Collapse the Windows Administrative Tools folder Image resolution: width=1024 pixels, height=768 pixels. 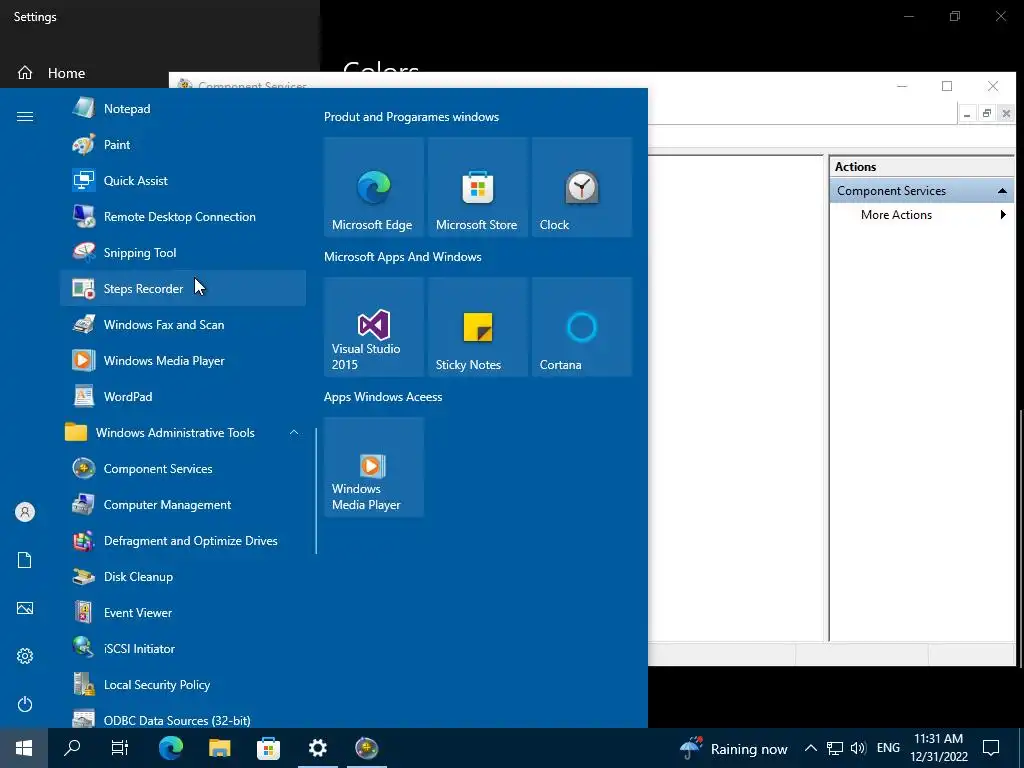pos(183,432)
